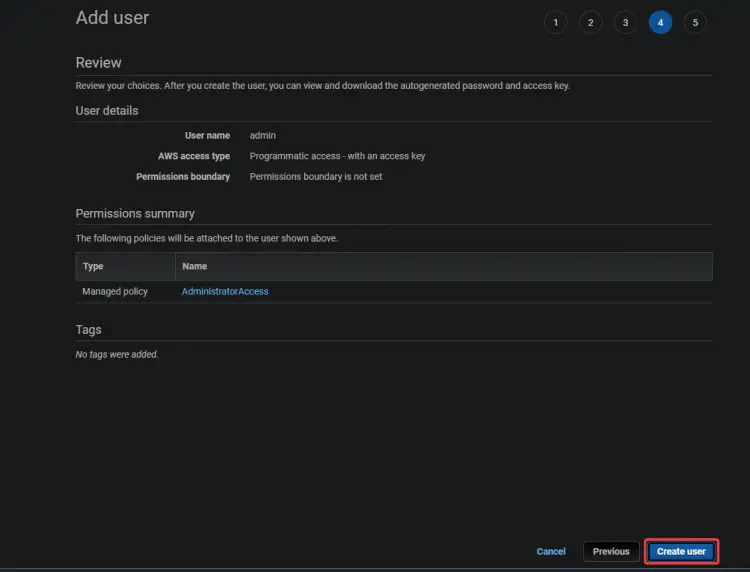The image size is (750, 572).
Task: Click the Programmatic access type text
Action: pos(337,156)
